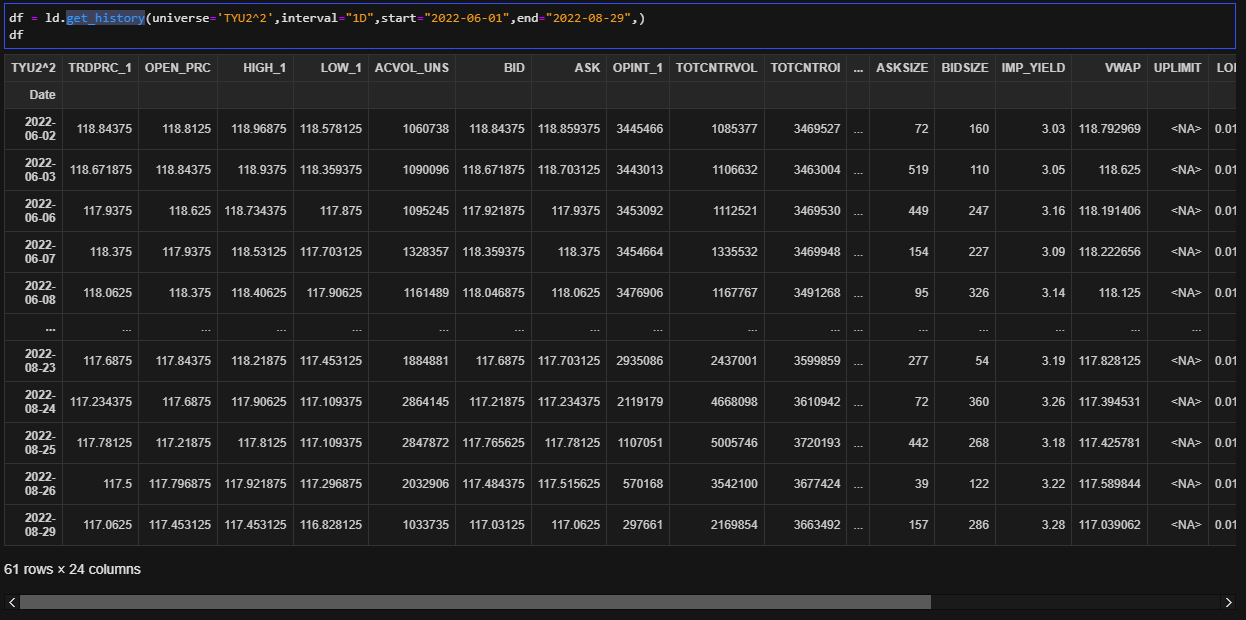
Task: Click the Date index label
Action: coord(42,95)
